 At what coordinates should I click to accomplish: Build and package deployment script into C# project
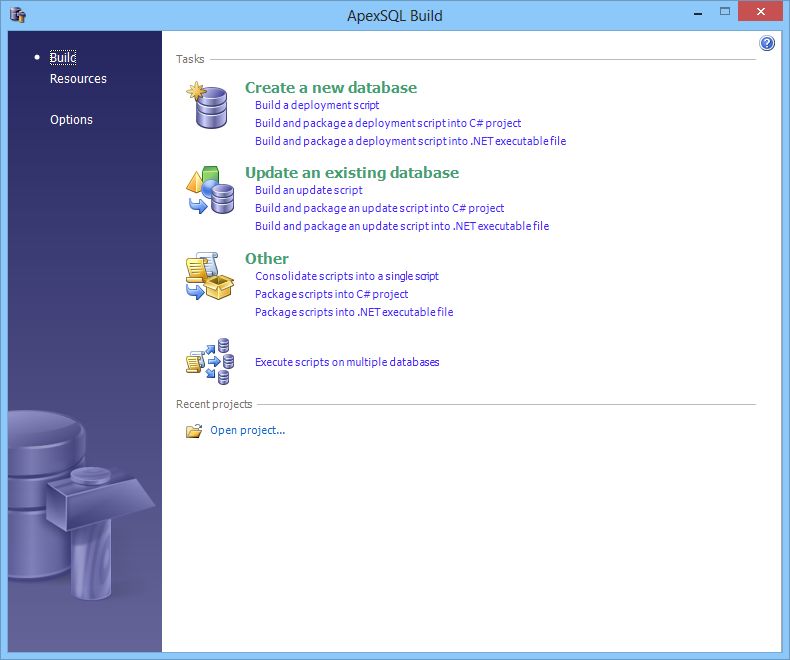point(388,123)
